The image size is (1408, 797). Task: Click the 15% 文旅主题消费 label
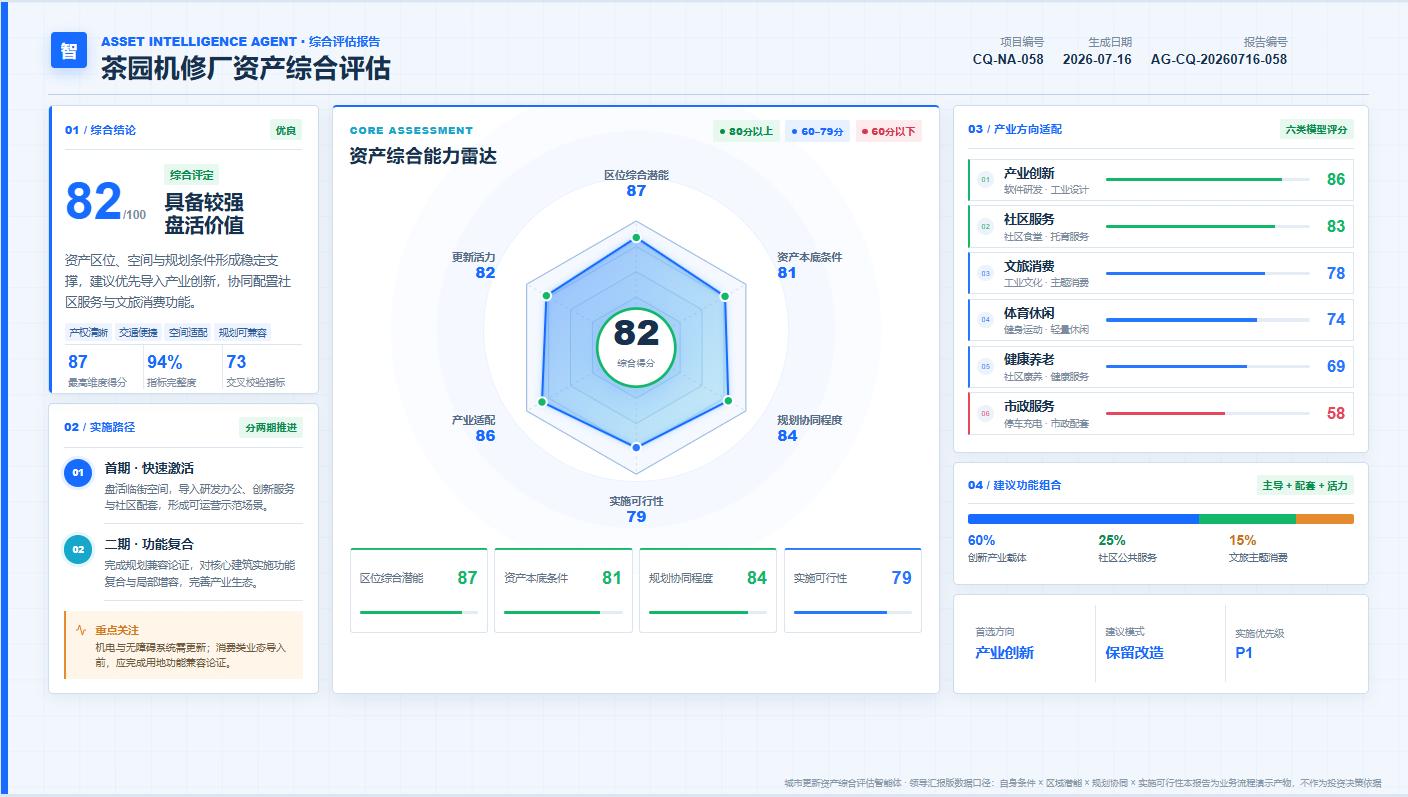pos(1258,548)
